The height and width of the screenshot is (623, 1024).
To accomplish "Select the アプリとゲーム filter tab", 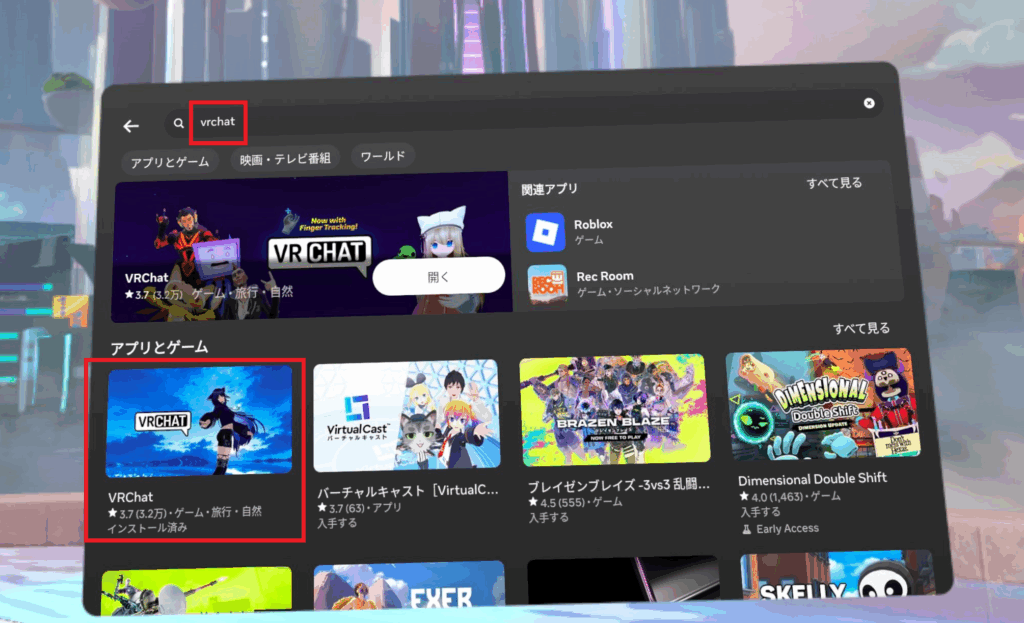I will point(170,161).
